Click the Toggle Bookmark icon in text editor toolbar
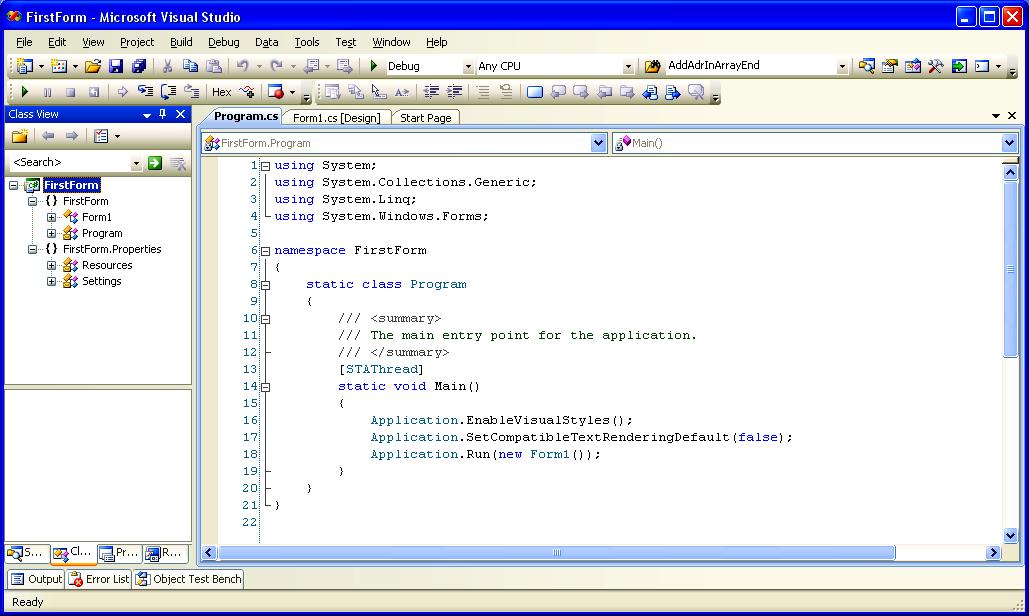Viewport: 1029px width, 616px height. point(535,92)
